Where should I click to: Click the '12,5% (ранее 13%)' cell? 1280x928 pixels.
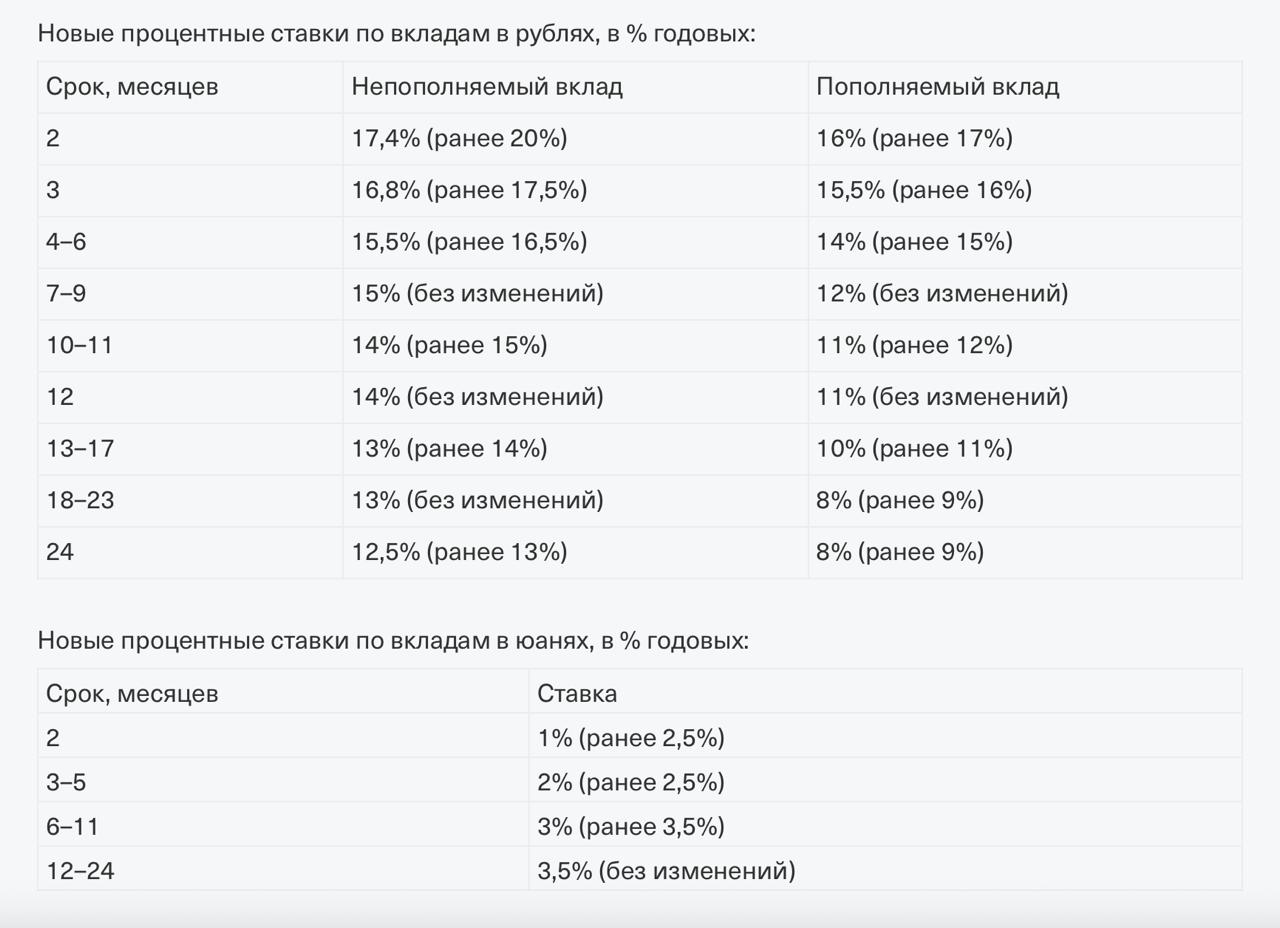pos(459,552)
